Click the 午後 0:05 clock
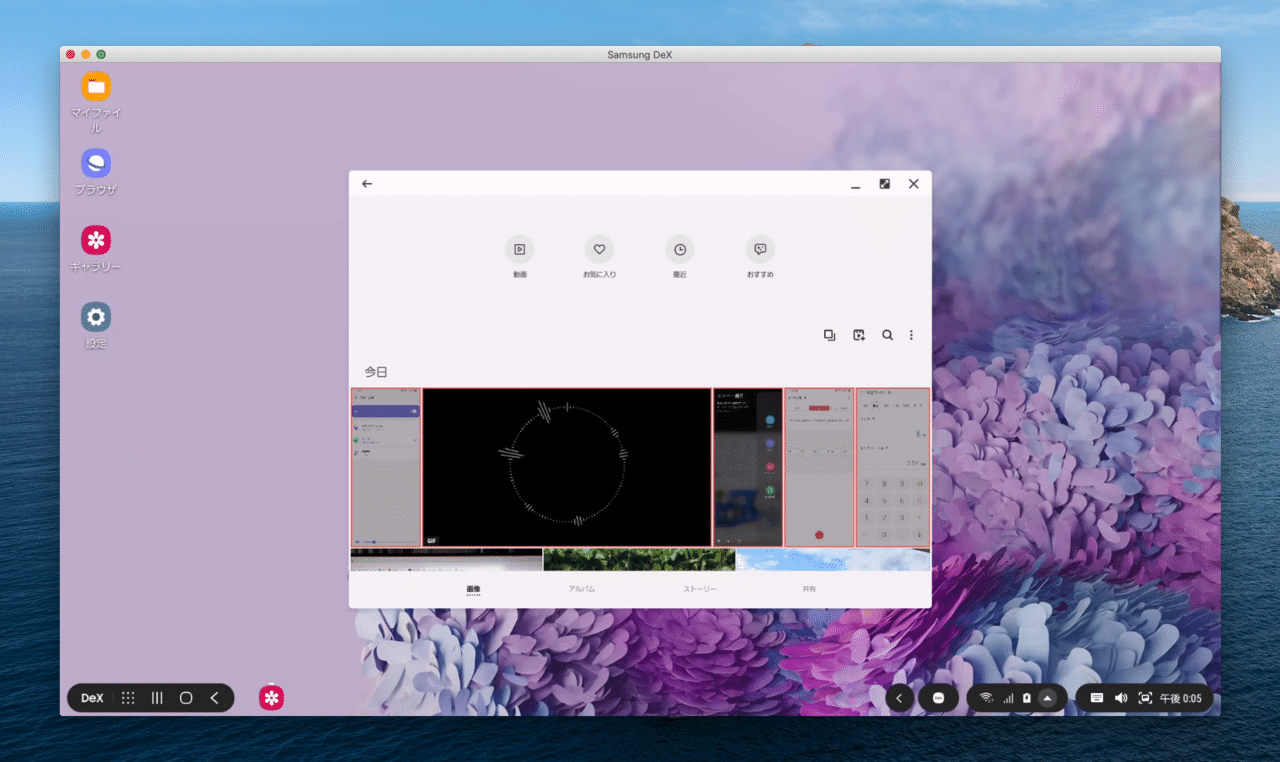 pos(1180,698)
